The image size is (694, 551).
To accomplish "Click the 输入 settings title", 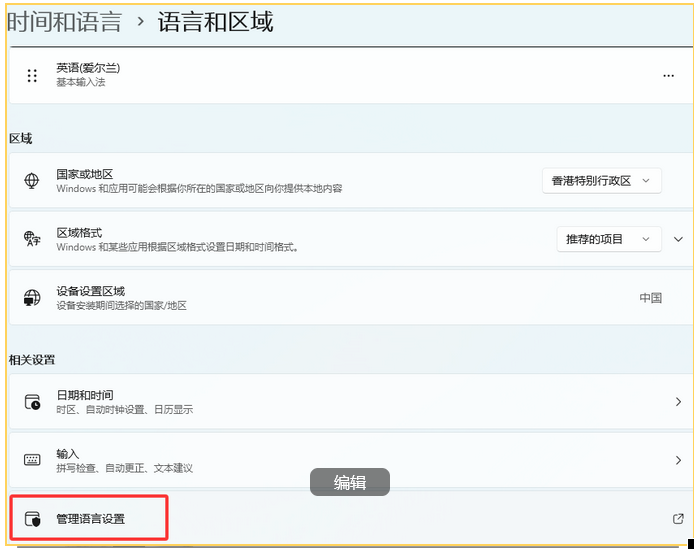I will click(67, 454).
